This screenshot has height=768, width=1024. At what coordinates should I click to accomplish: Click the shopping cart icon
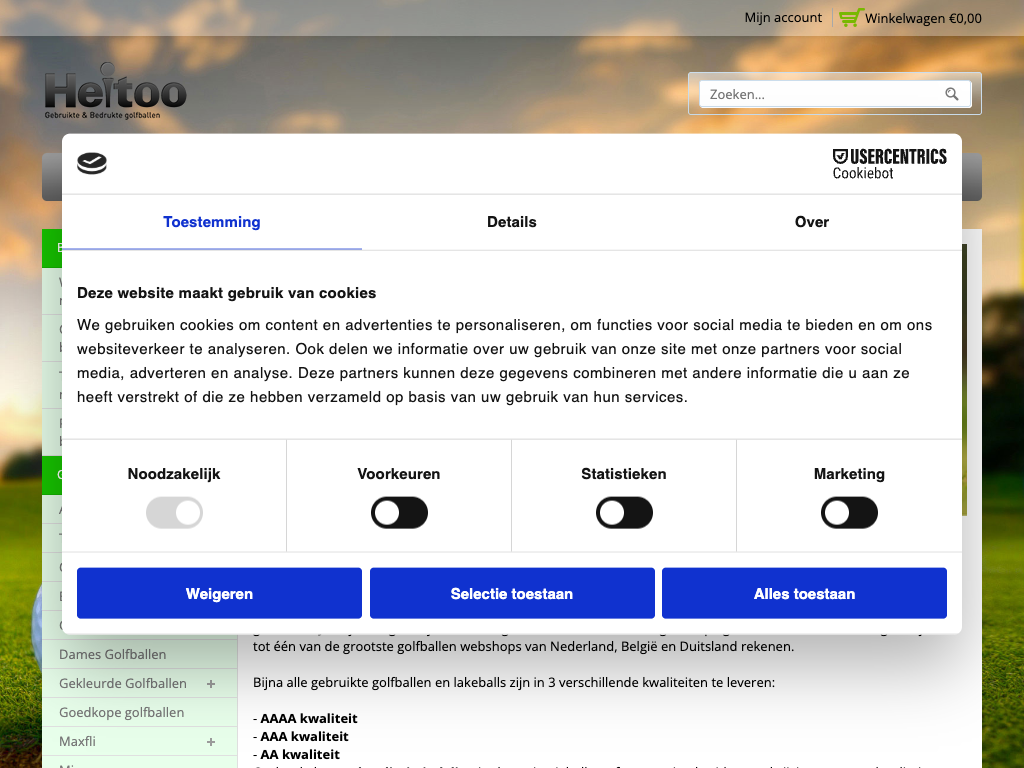tap(850, 18)
